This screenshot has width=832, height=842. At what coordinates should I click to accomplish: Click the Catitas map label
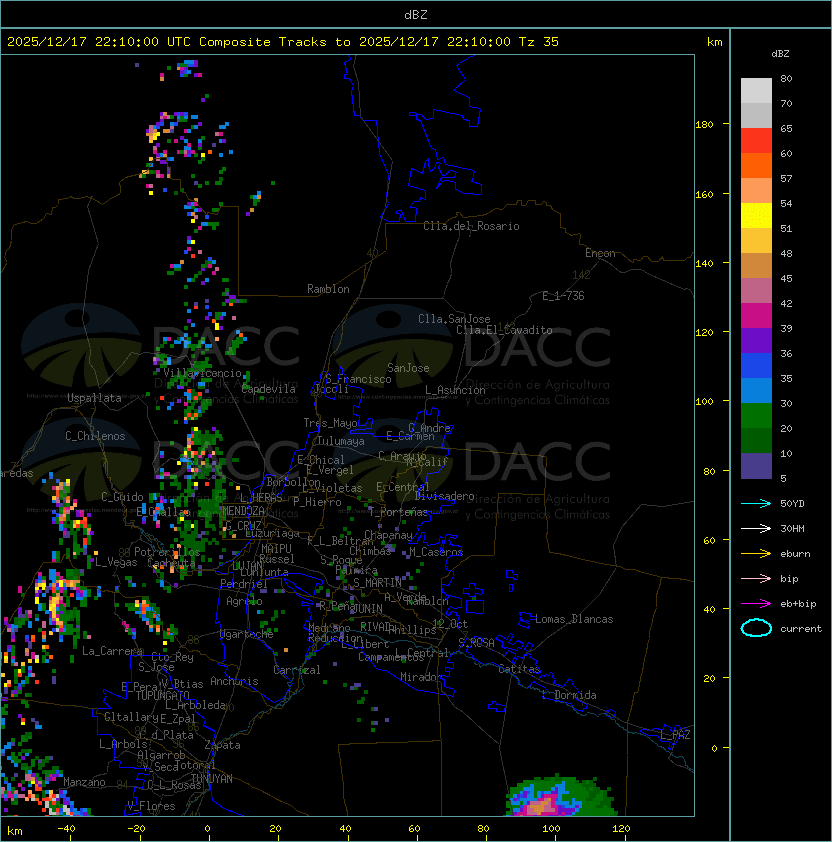coord(519,669)
